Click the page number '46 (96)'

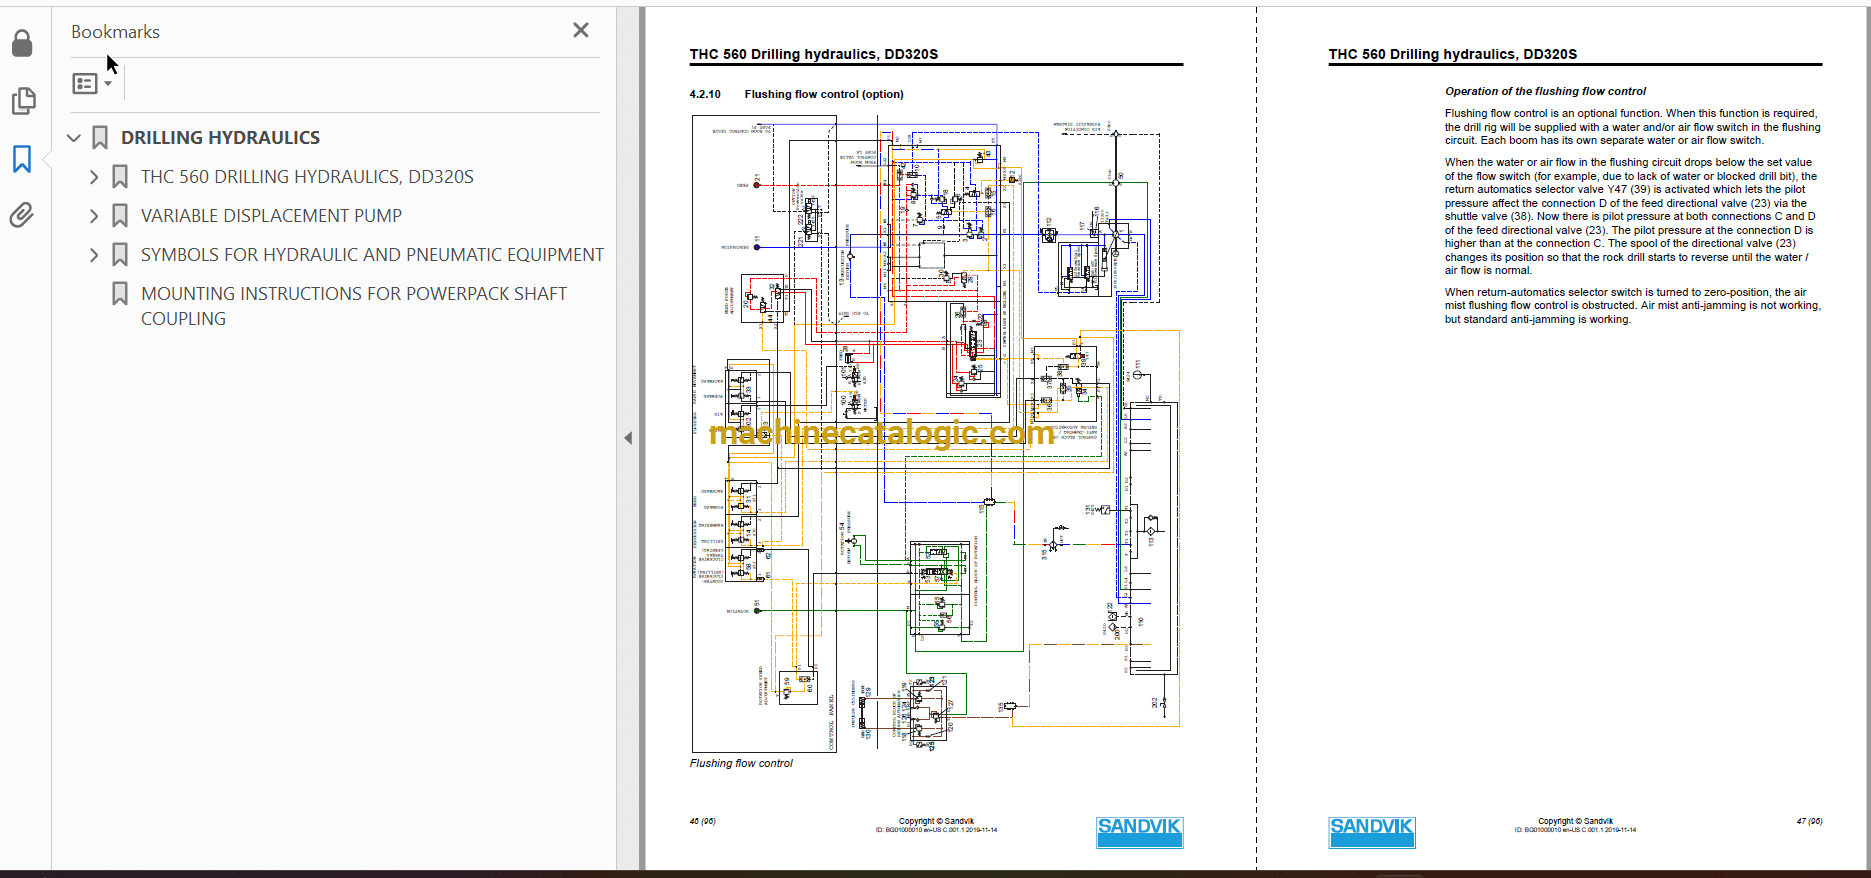[702, 821]
